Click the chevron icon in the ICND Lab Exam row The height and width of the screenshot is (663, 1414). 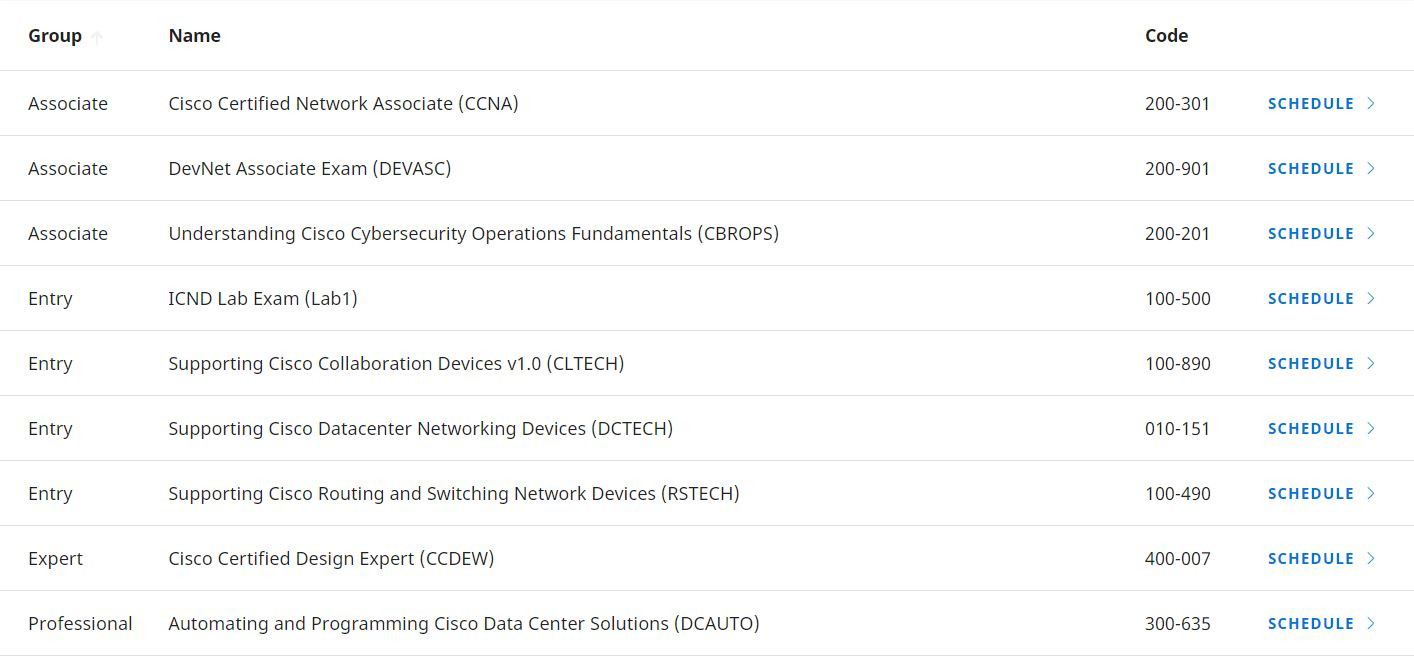pos(1371,298)
